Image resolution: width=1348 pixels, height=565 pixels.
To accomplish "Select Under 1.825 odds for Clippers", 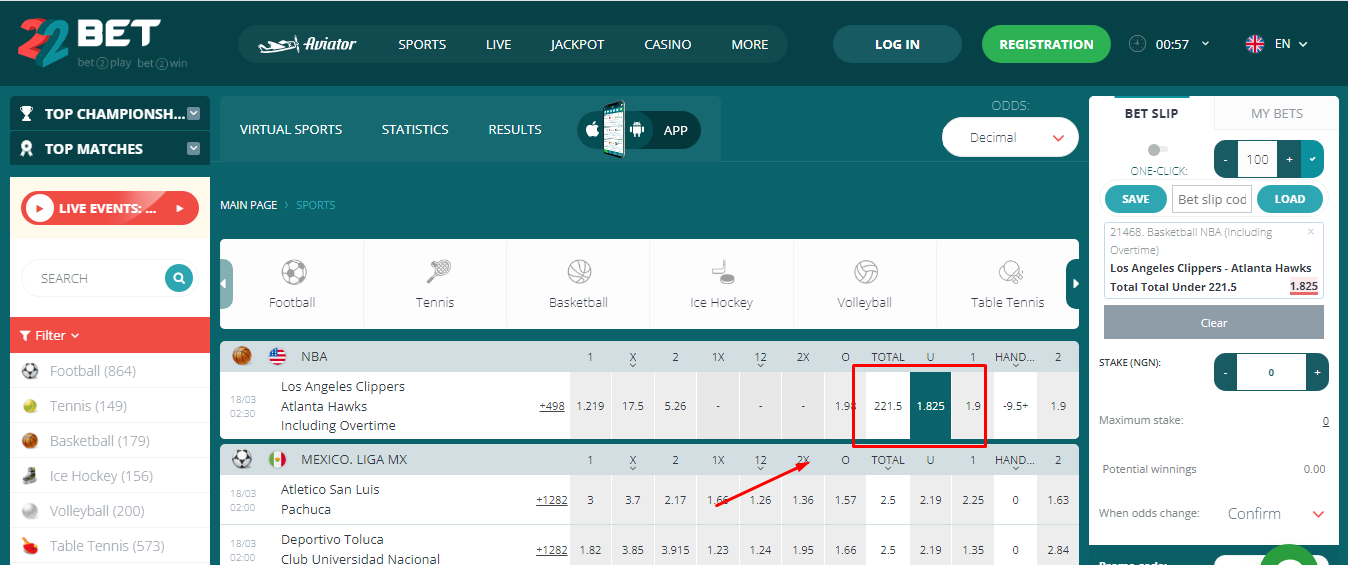I will pyautogui.click(x=930, y=406).
